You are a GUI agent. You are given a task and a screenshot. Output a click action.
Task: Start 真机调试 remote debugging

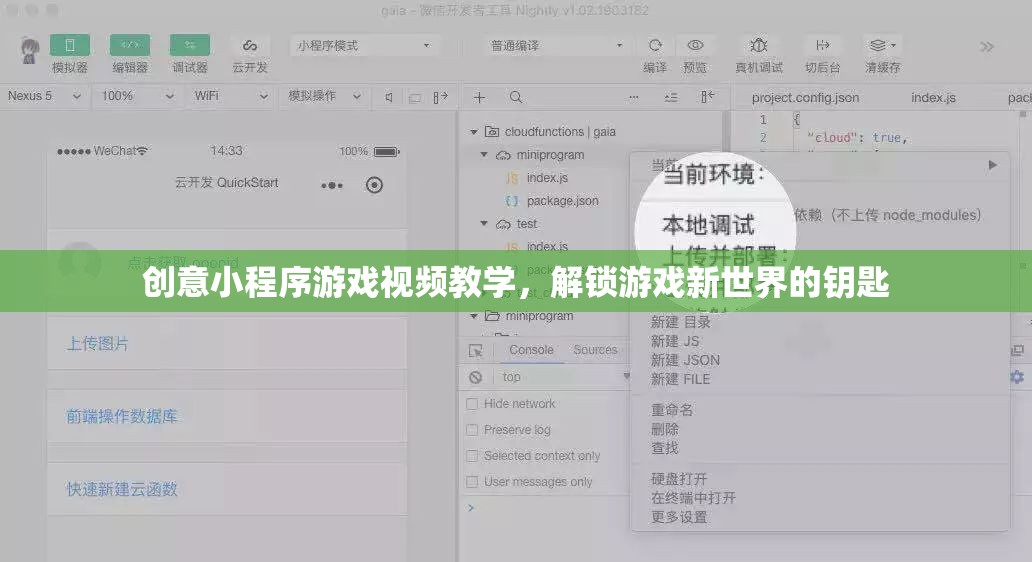759,45
